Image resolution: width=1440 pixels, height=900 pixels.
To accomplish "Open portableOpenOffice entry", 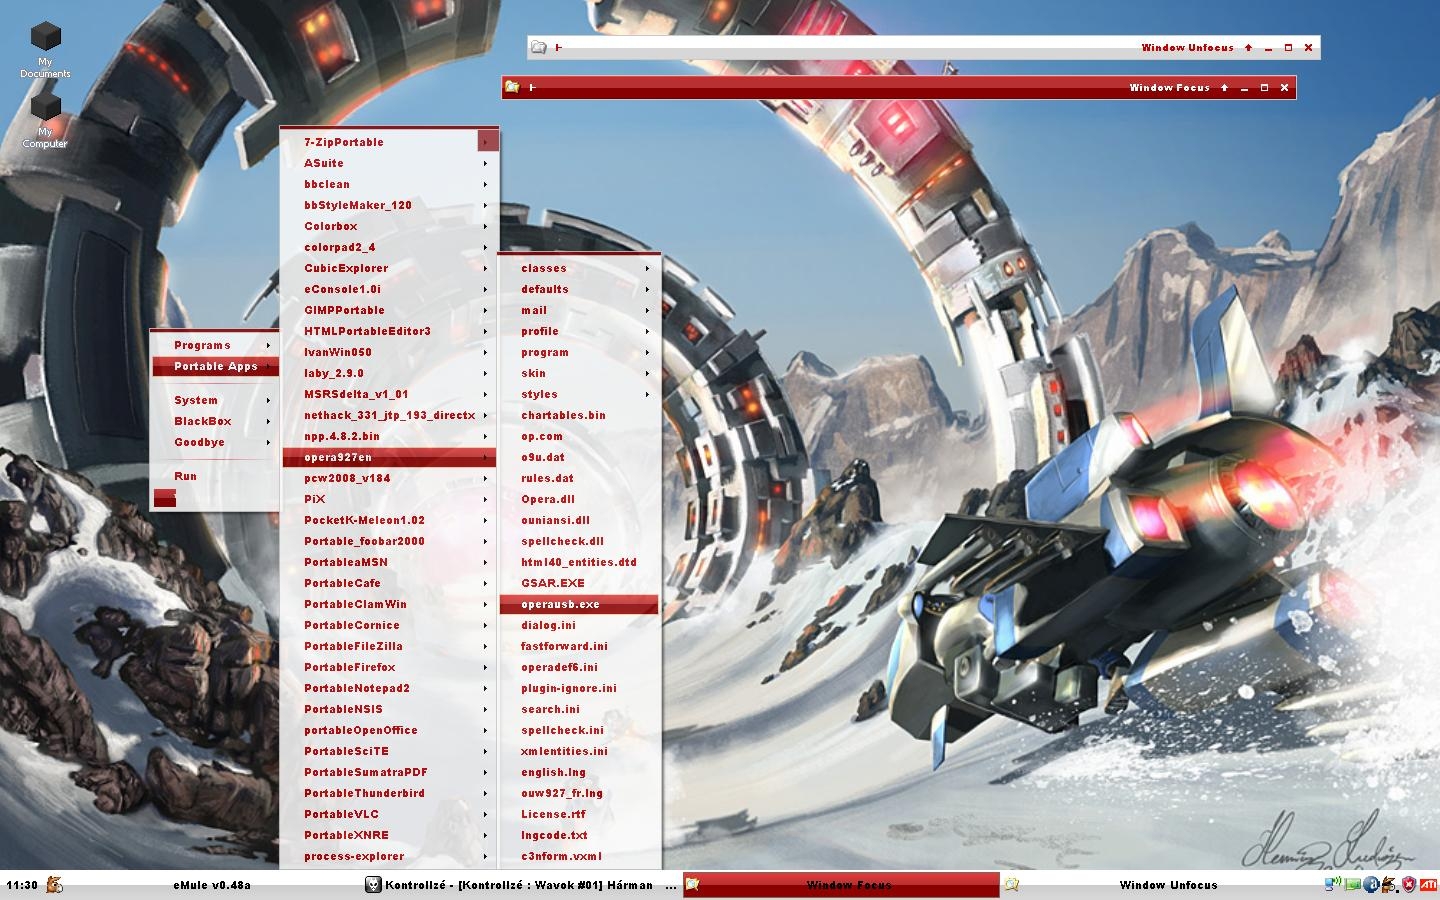I will [389, 731].
